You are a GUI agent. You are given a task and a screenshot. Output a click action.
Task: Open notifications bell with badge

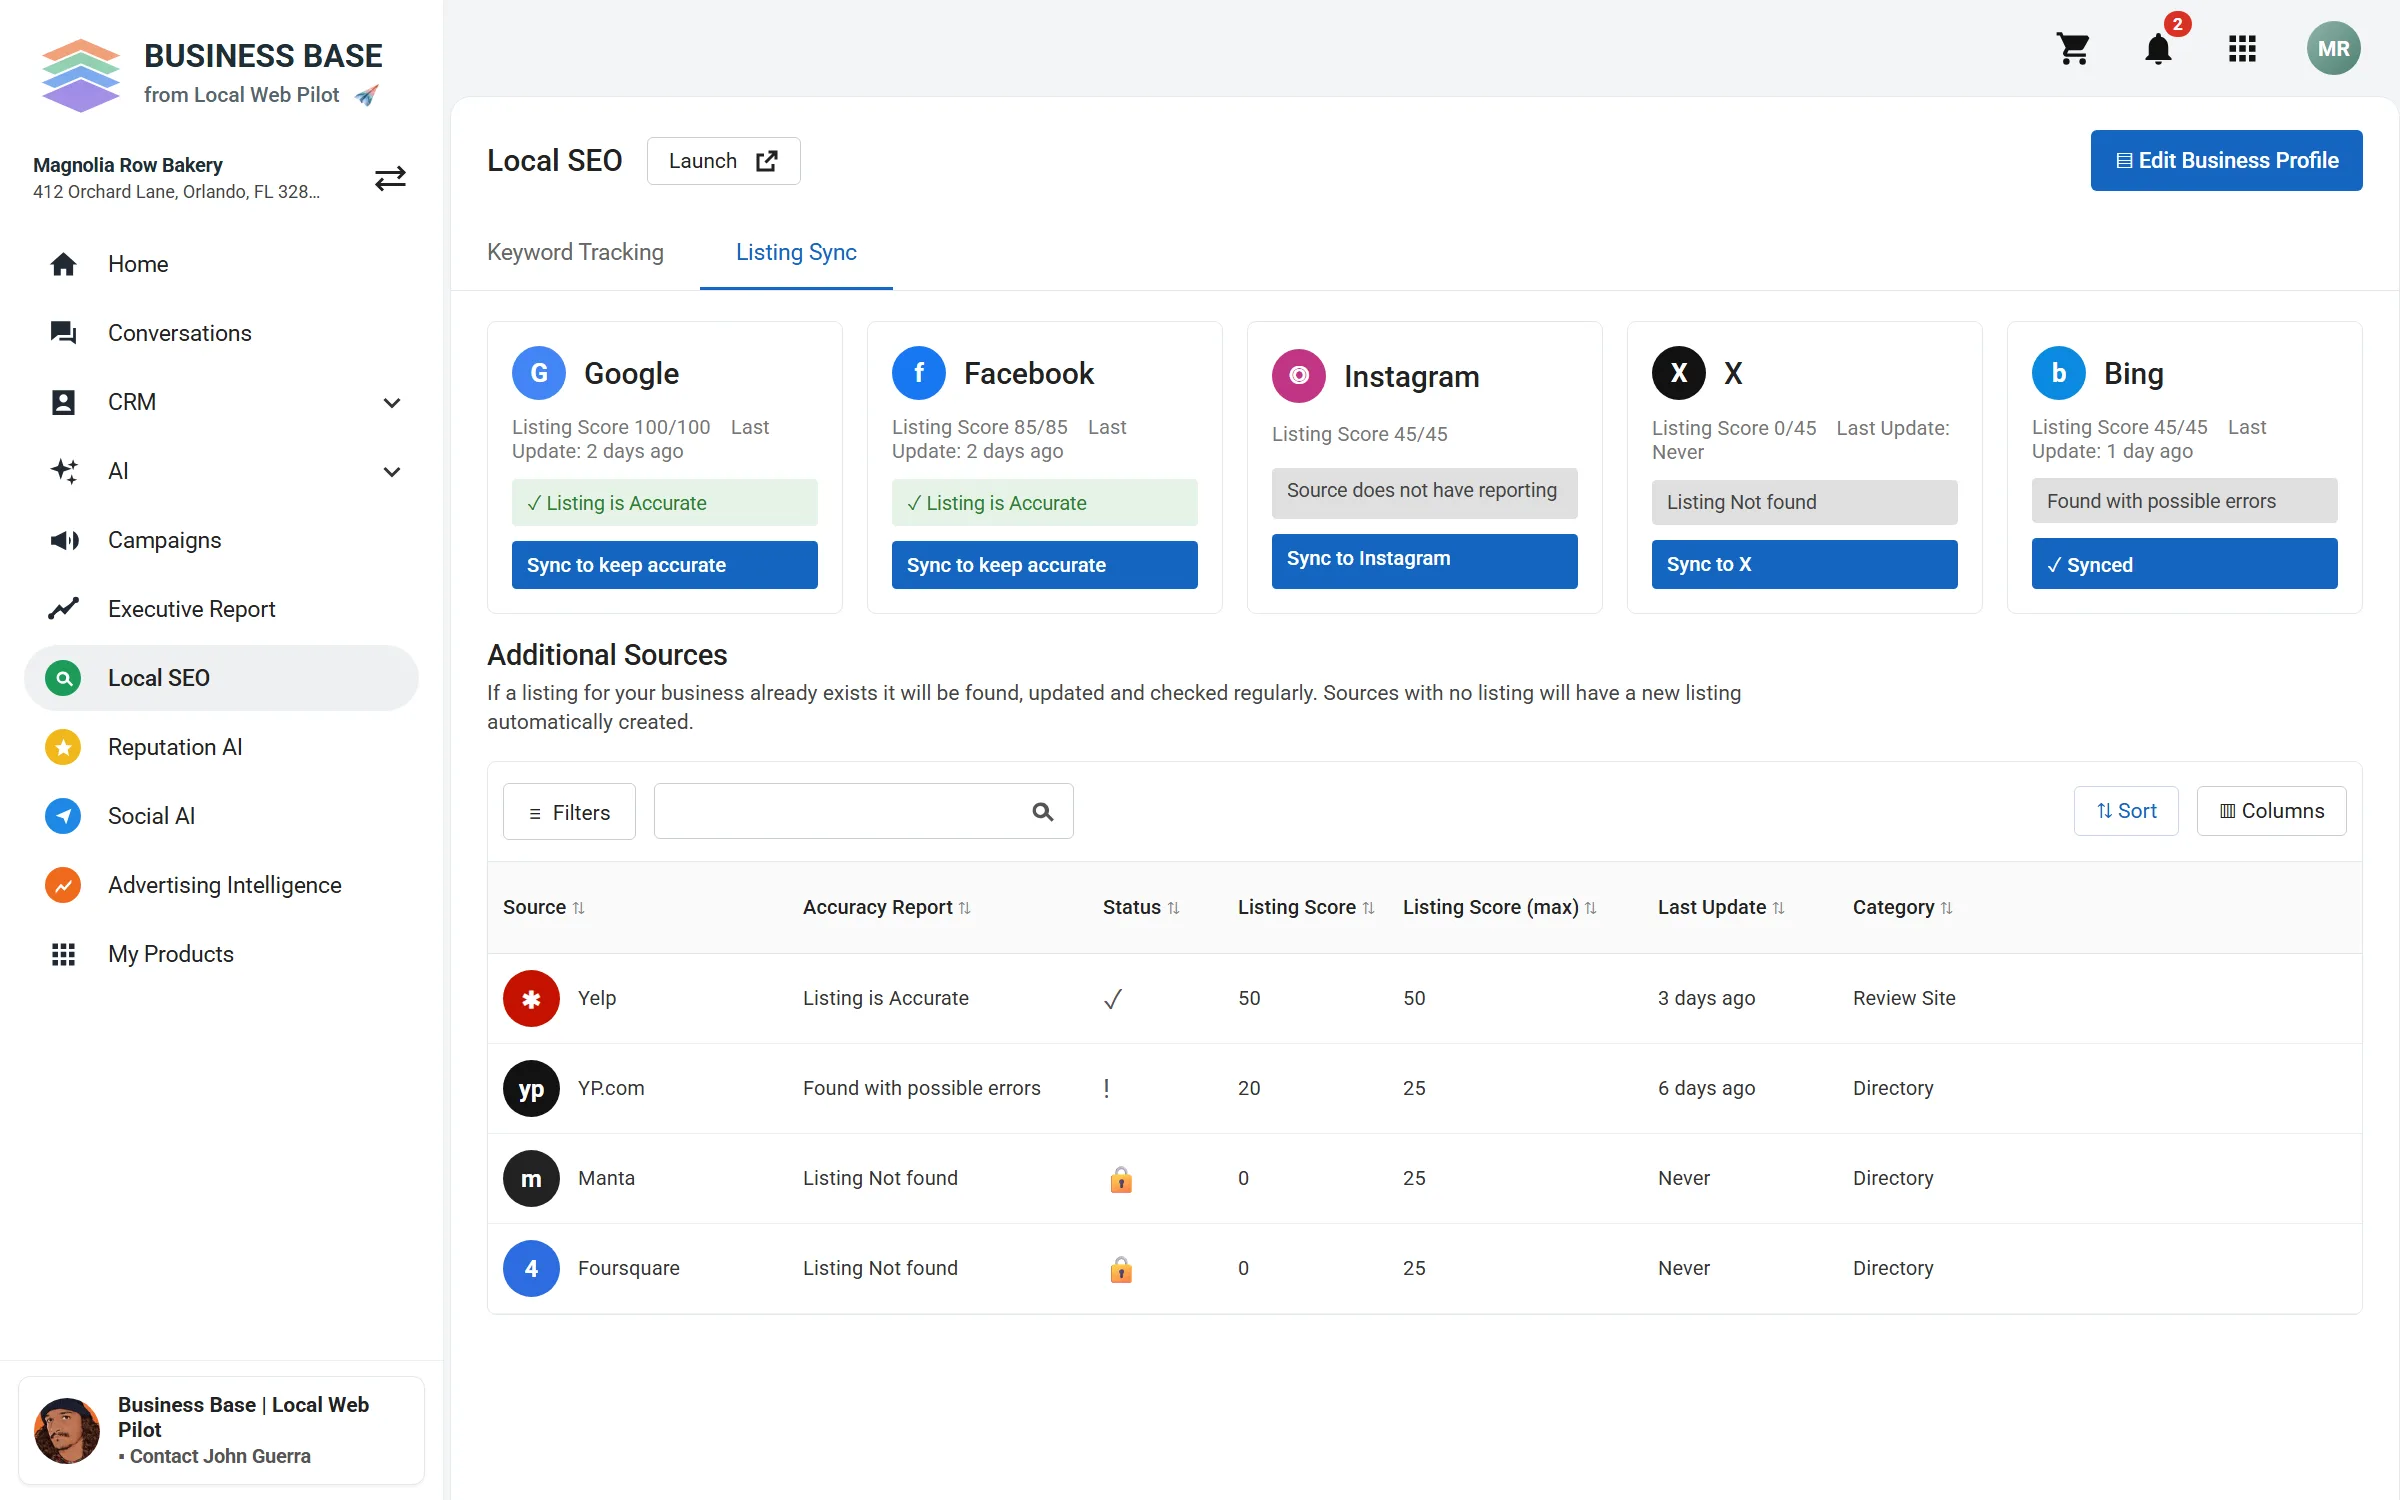[x=2159, y=47]
